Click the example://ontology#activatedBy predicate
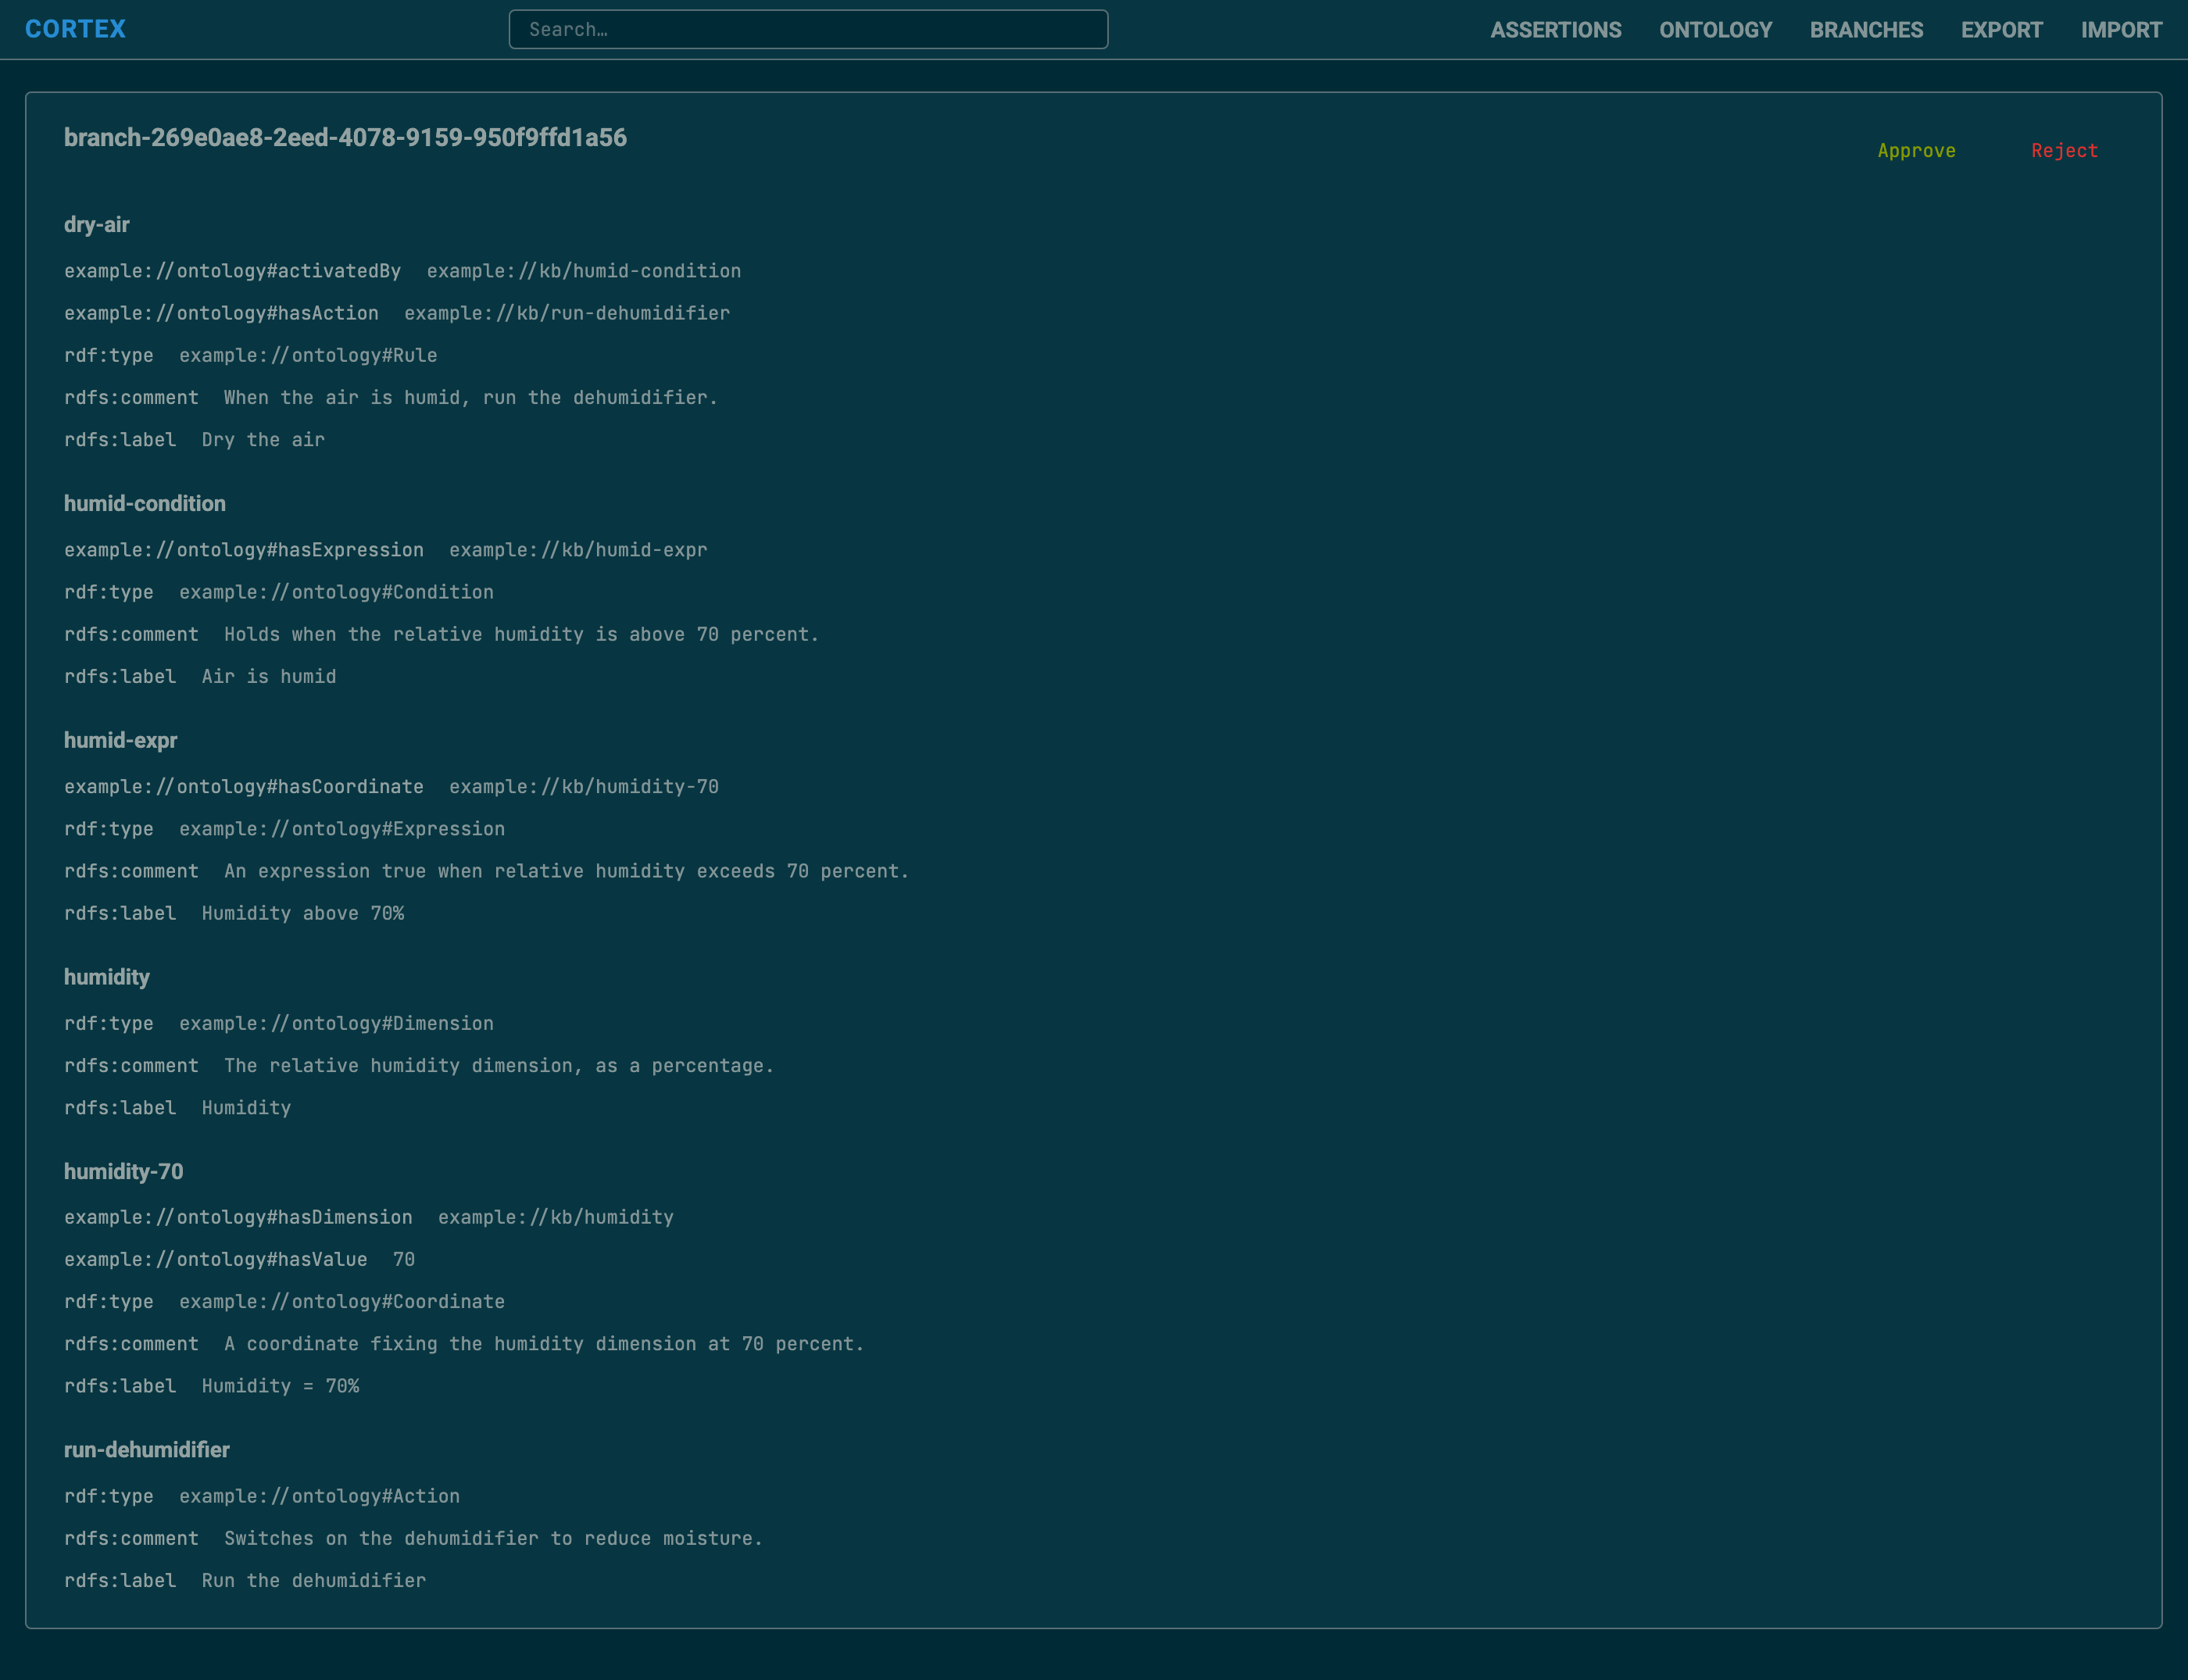The height and width of the screenshot is (1680, 2188). click(x=232, y=271)
